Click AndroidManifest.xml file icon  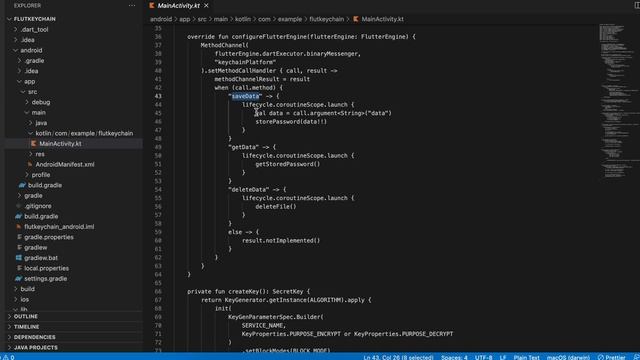[30, 164]
